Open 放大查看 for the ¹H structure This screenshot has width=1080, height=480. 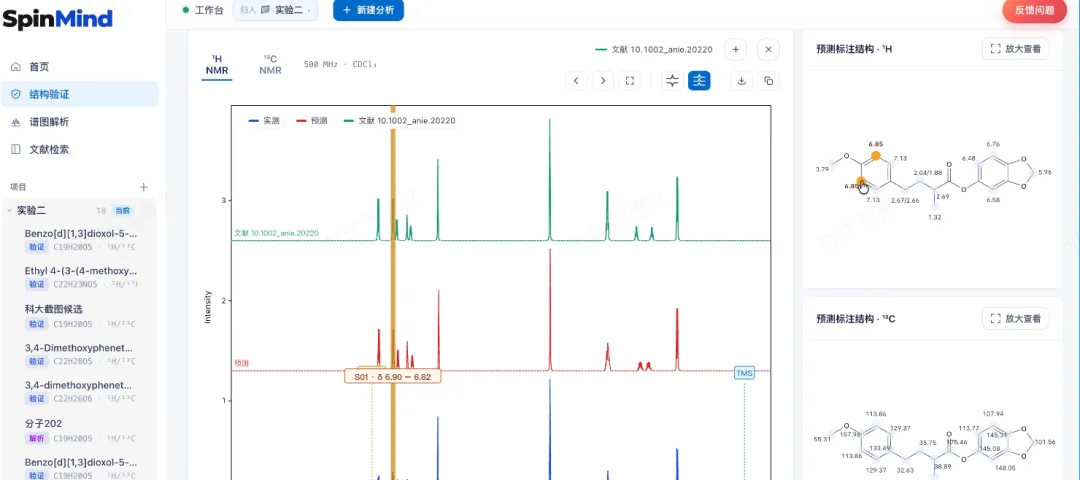pos(1015,49)
